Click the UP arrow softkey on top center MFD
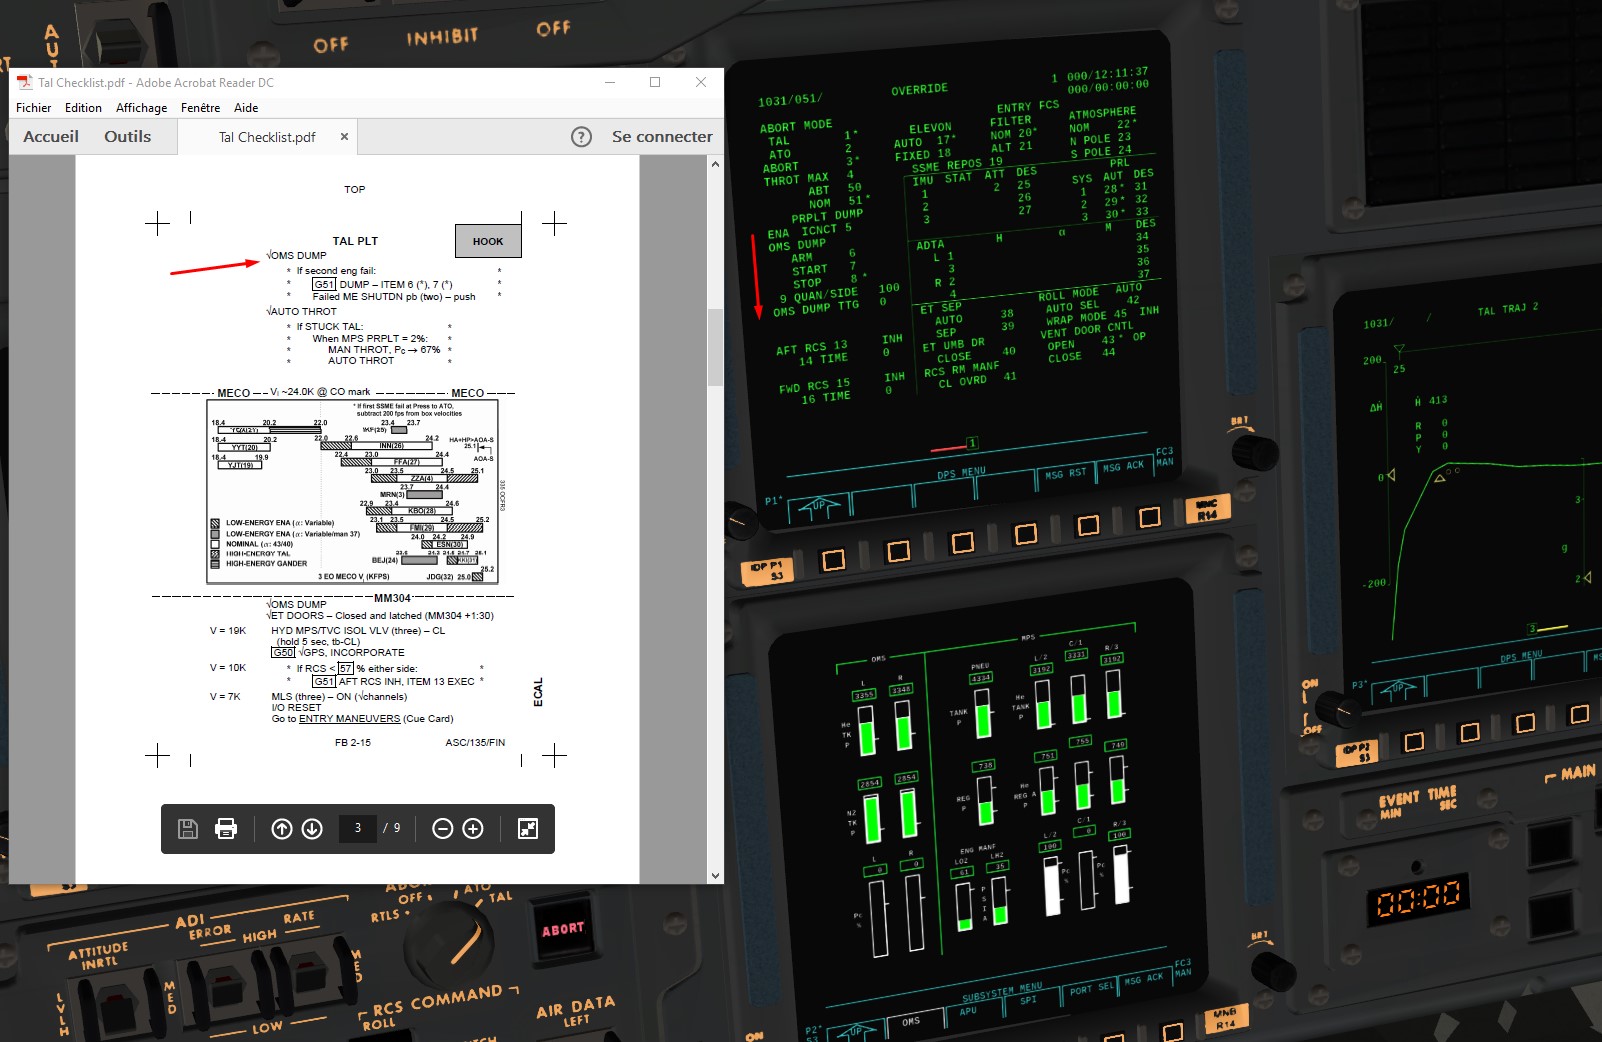1602x1042 pixels. (x=819, y=506)
